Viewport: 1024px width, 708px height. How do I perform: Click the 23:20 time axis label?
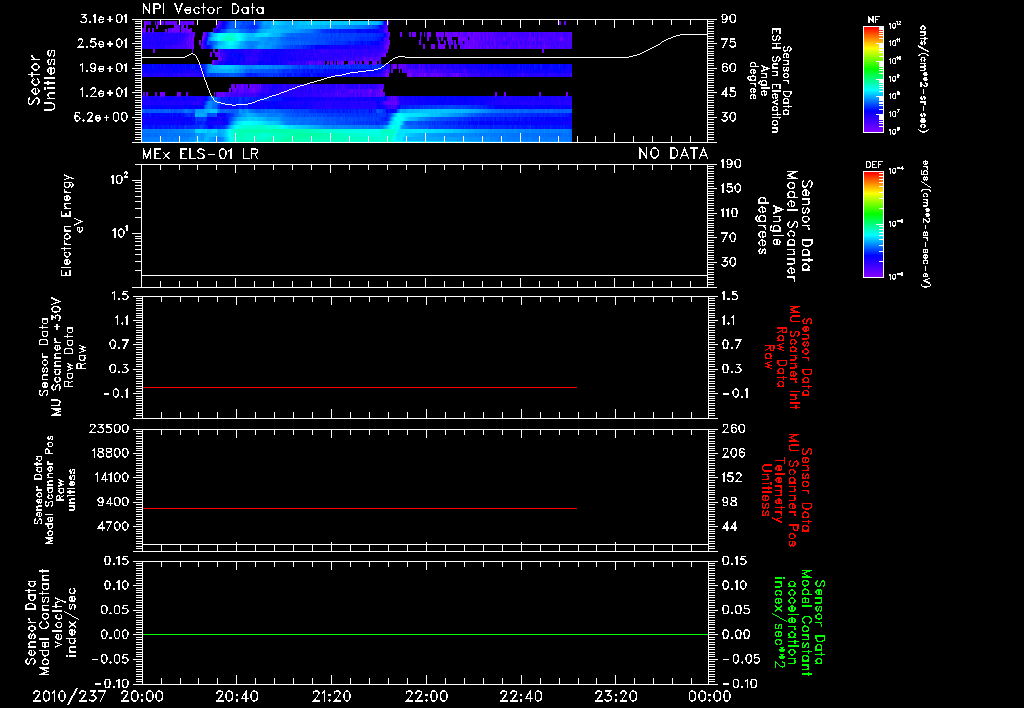tap(615, 696)
